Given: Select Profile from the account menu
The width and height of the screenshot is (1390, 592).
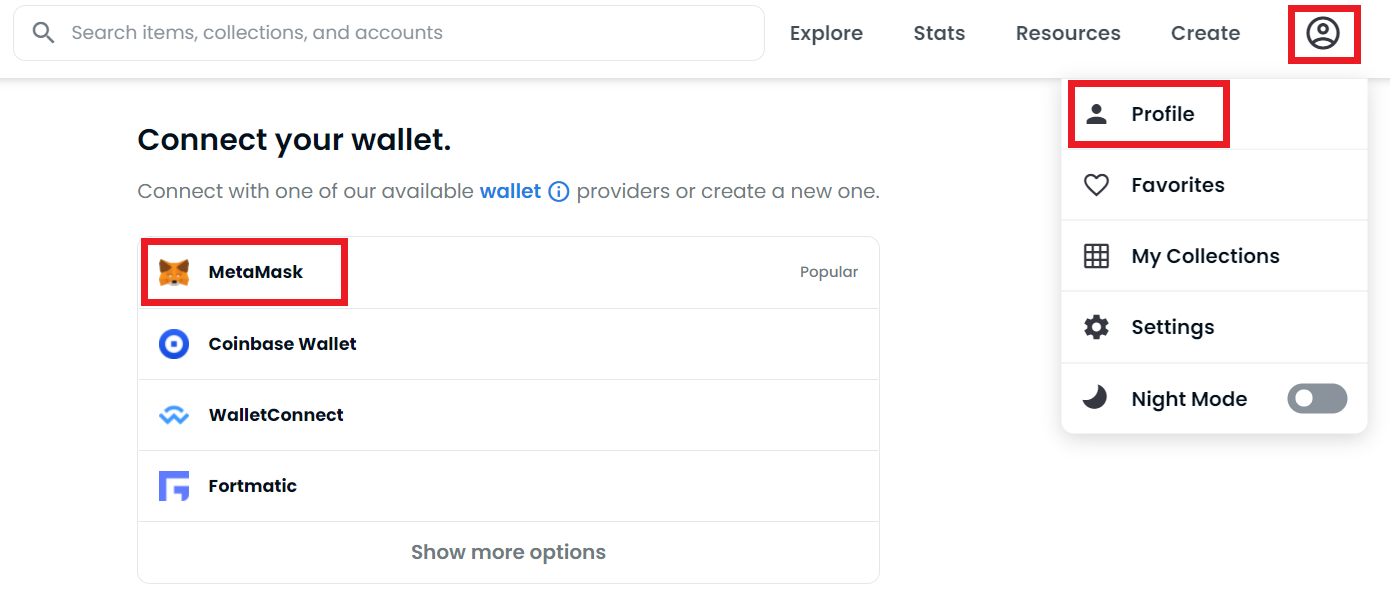Looking at the screenshot, I should point(1162,114).
